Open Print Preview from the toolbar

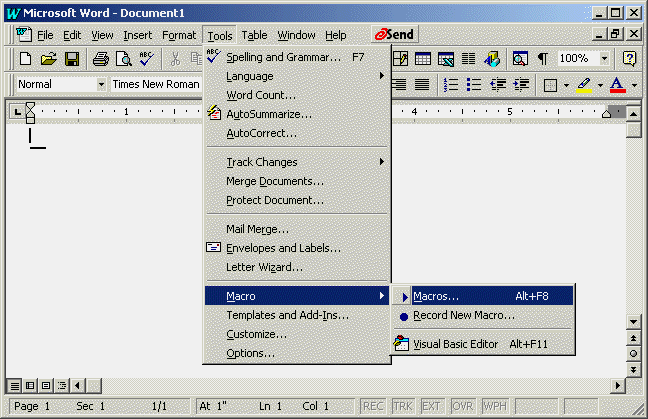click(x=123, y=59)
